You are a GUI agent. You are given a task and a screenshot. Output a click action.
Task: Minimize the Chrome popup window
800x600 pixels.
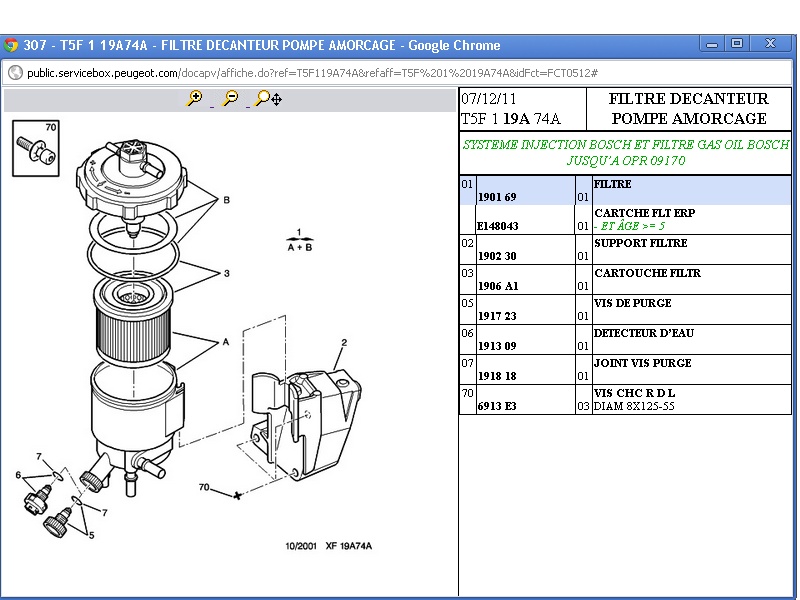coord(712,44)
